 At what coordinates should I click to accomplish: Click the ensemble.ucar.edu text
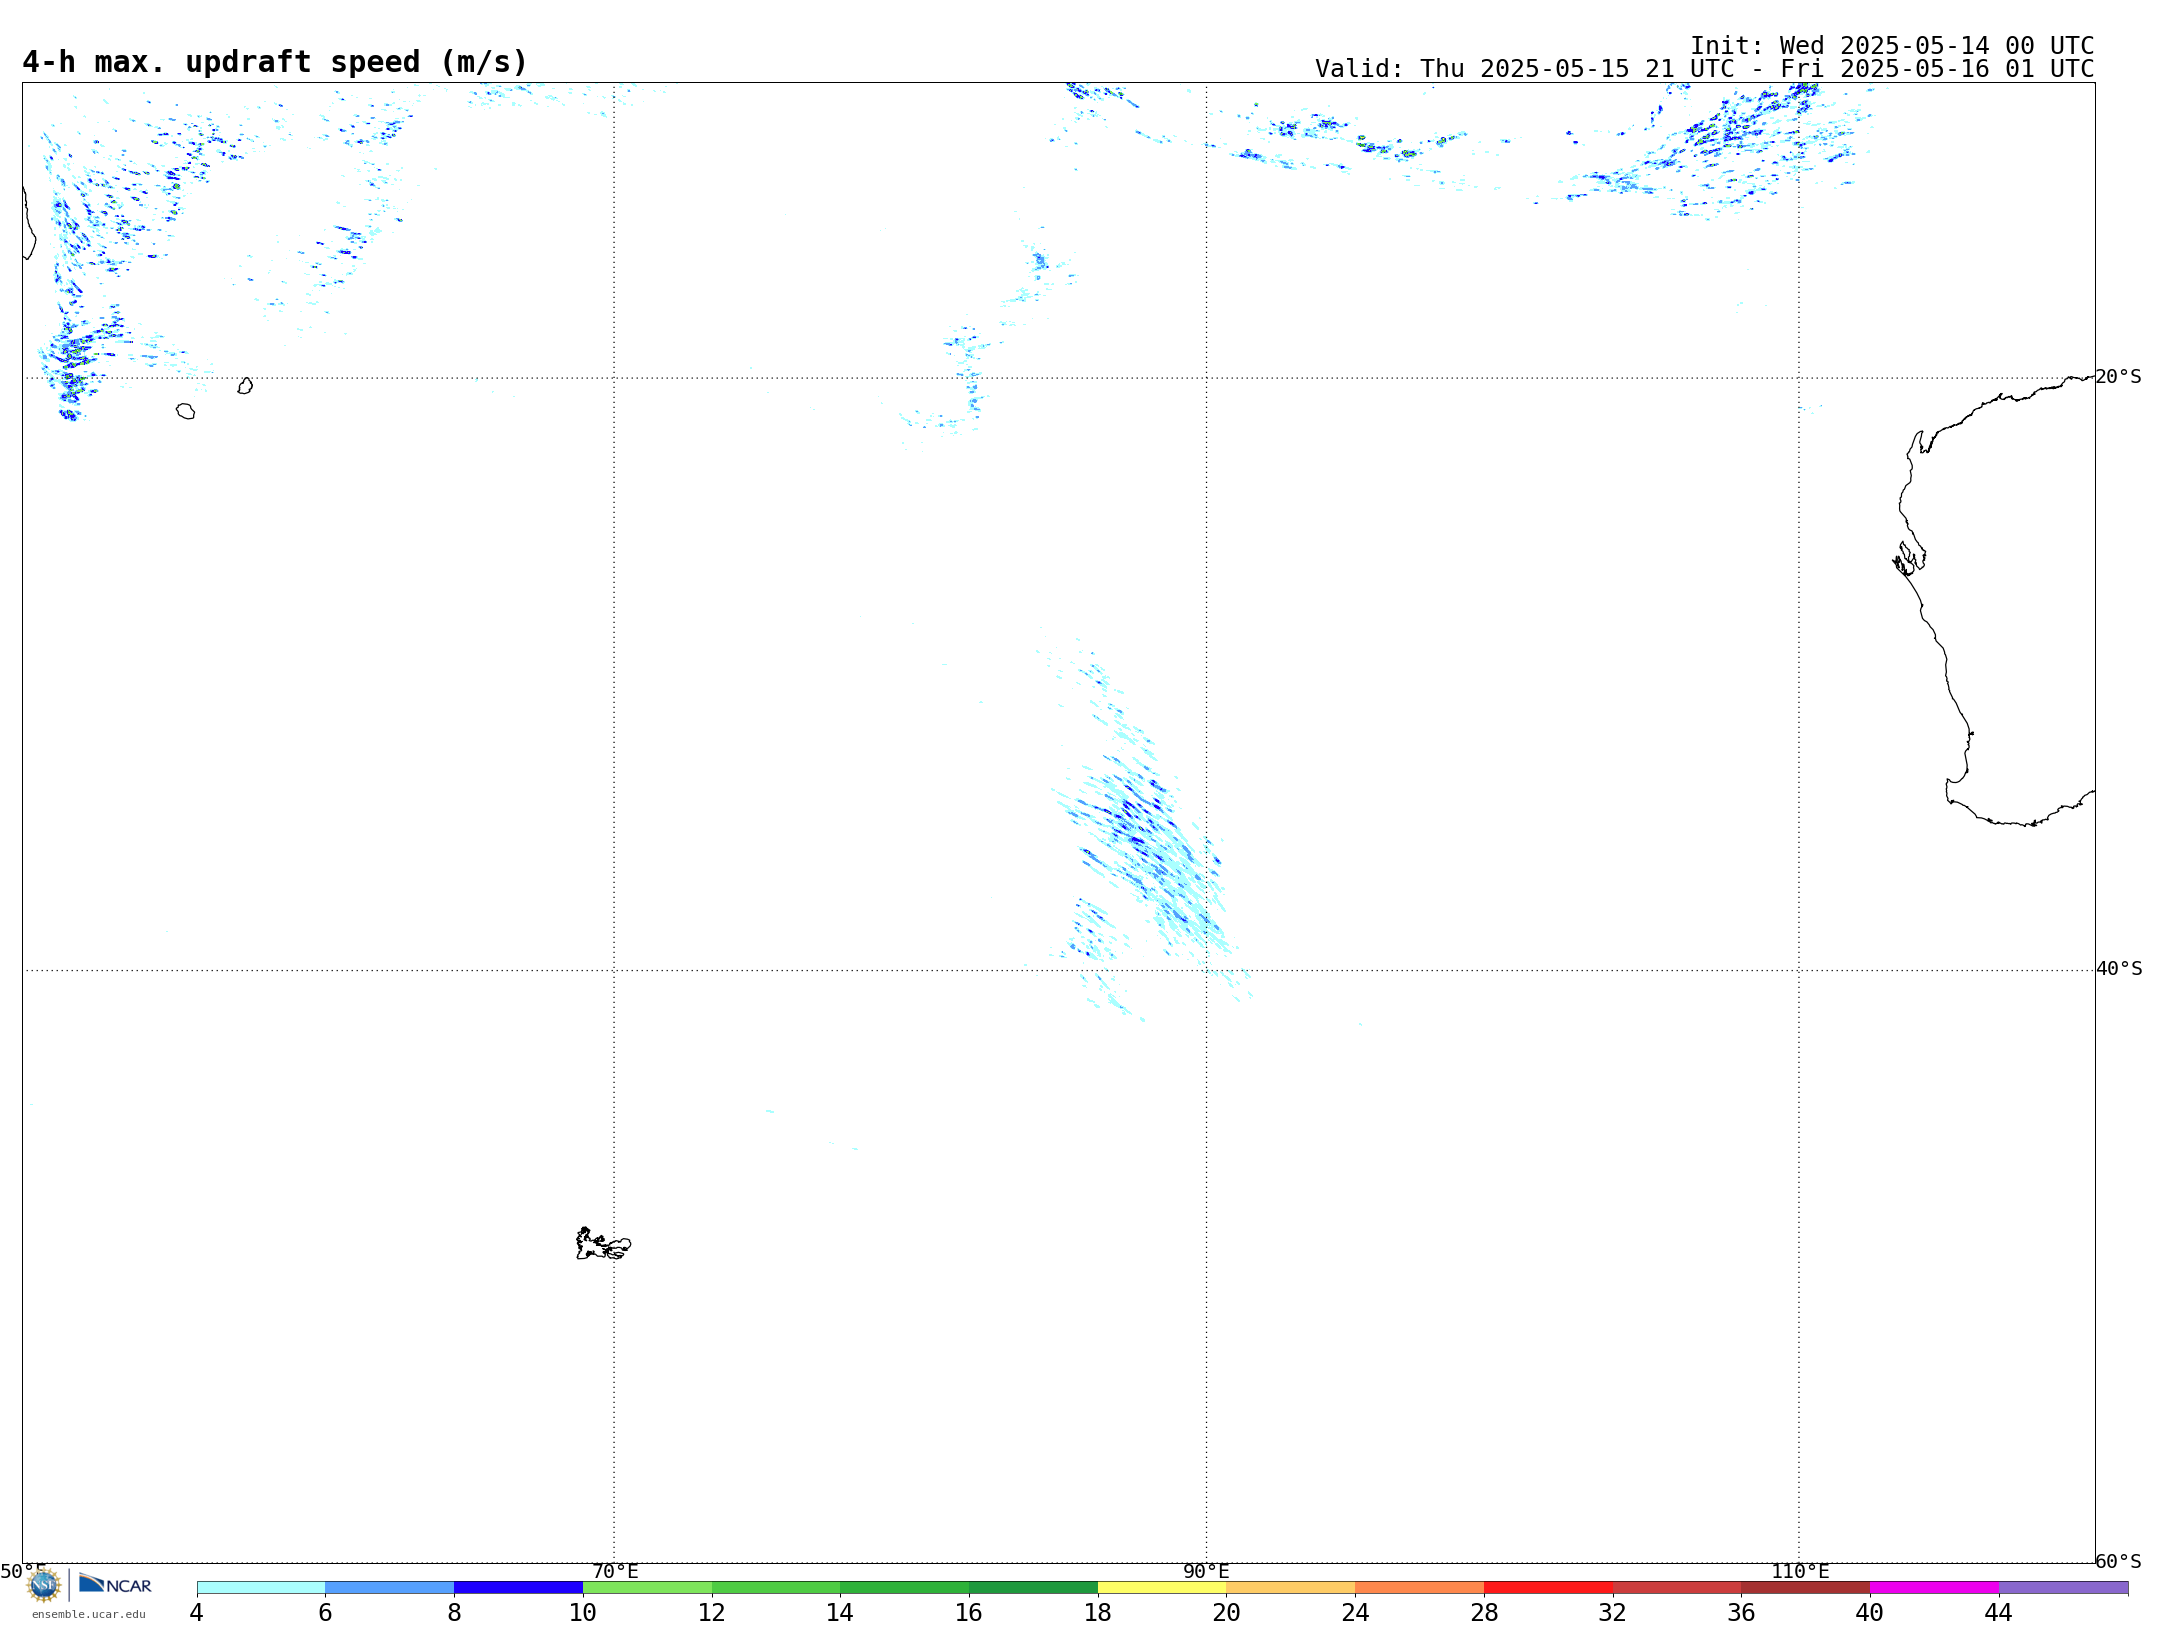(x=89, y=1614)
